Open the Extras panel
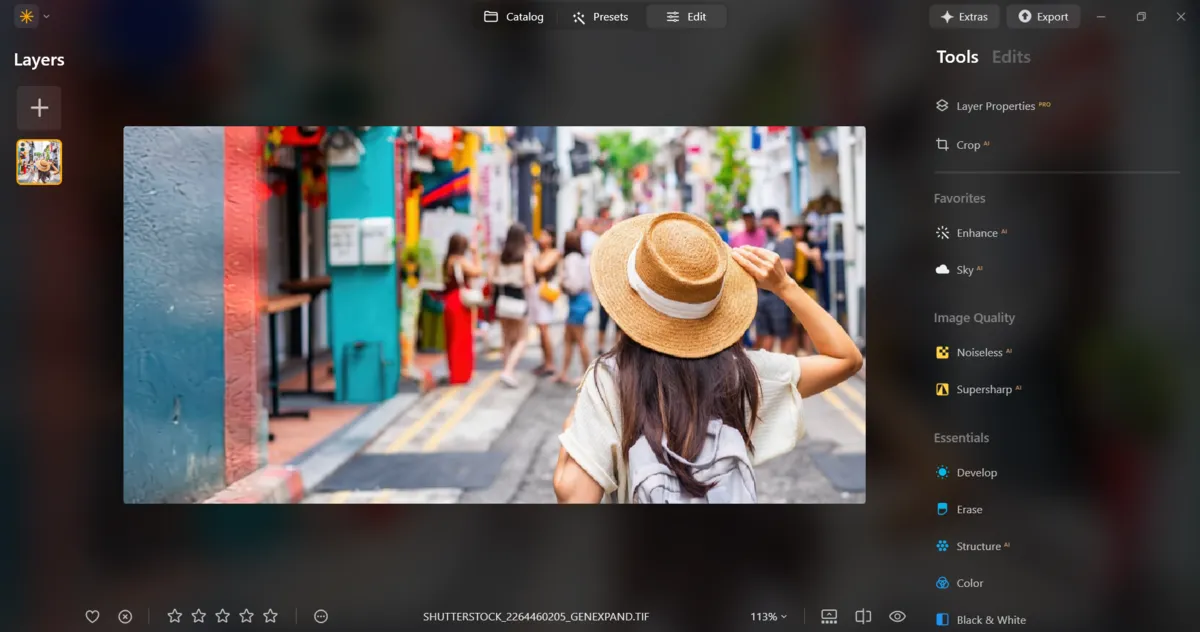Image resolution: width=1200 pixels, height=632 pixels. coord(964,16)
